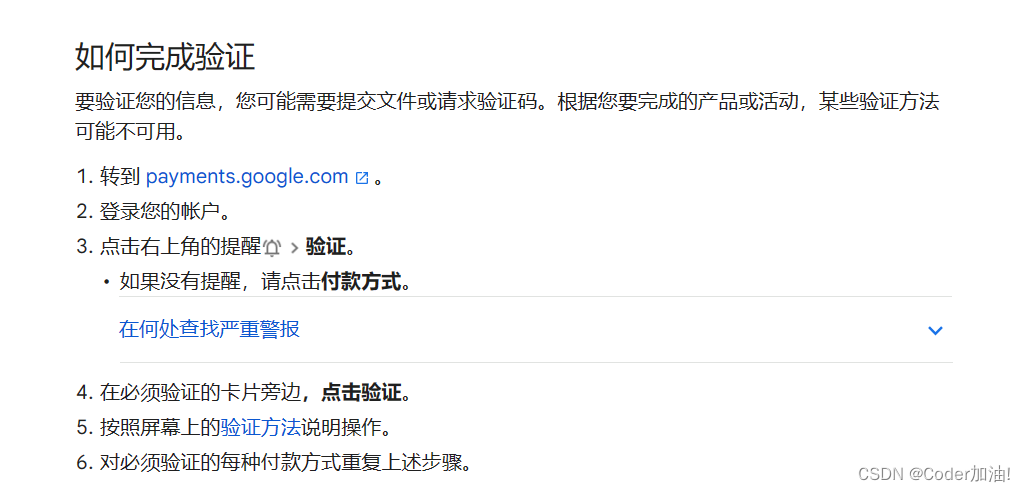Click the blue down chevron of the collapsible
The image size is (1025, 492).
[935, 331]
